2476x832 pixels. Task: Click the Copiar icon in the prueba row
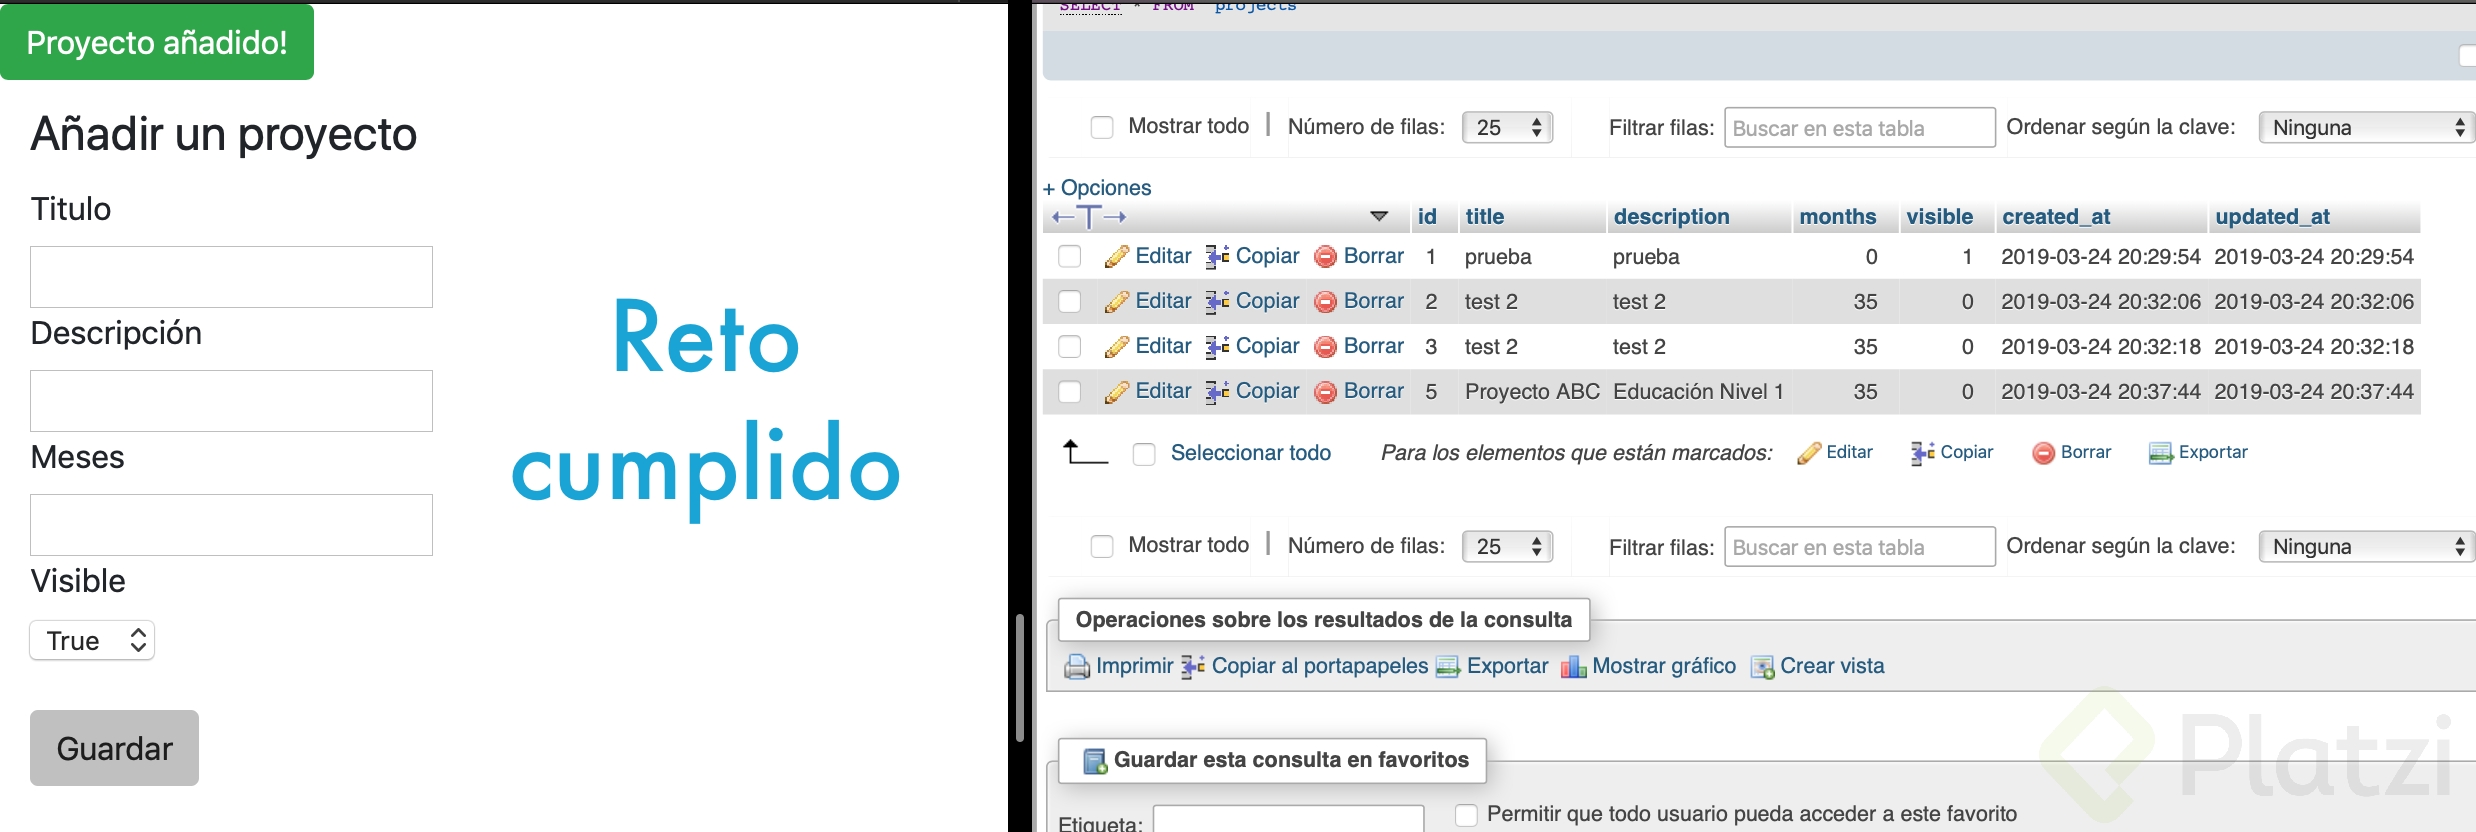1217,257
